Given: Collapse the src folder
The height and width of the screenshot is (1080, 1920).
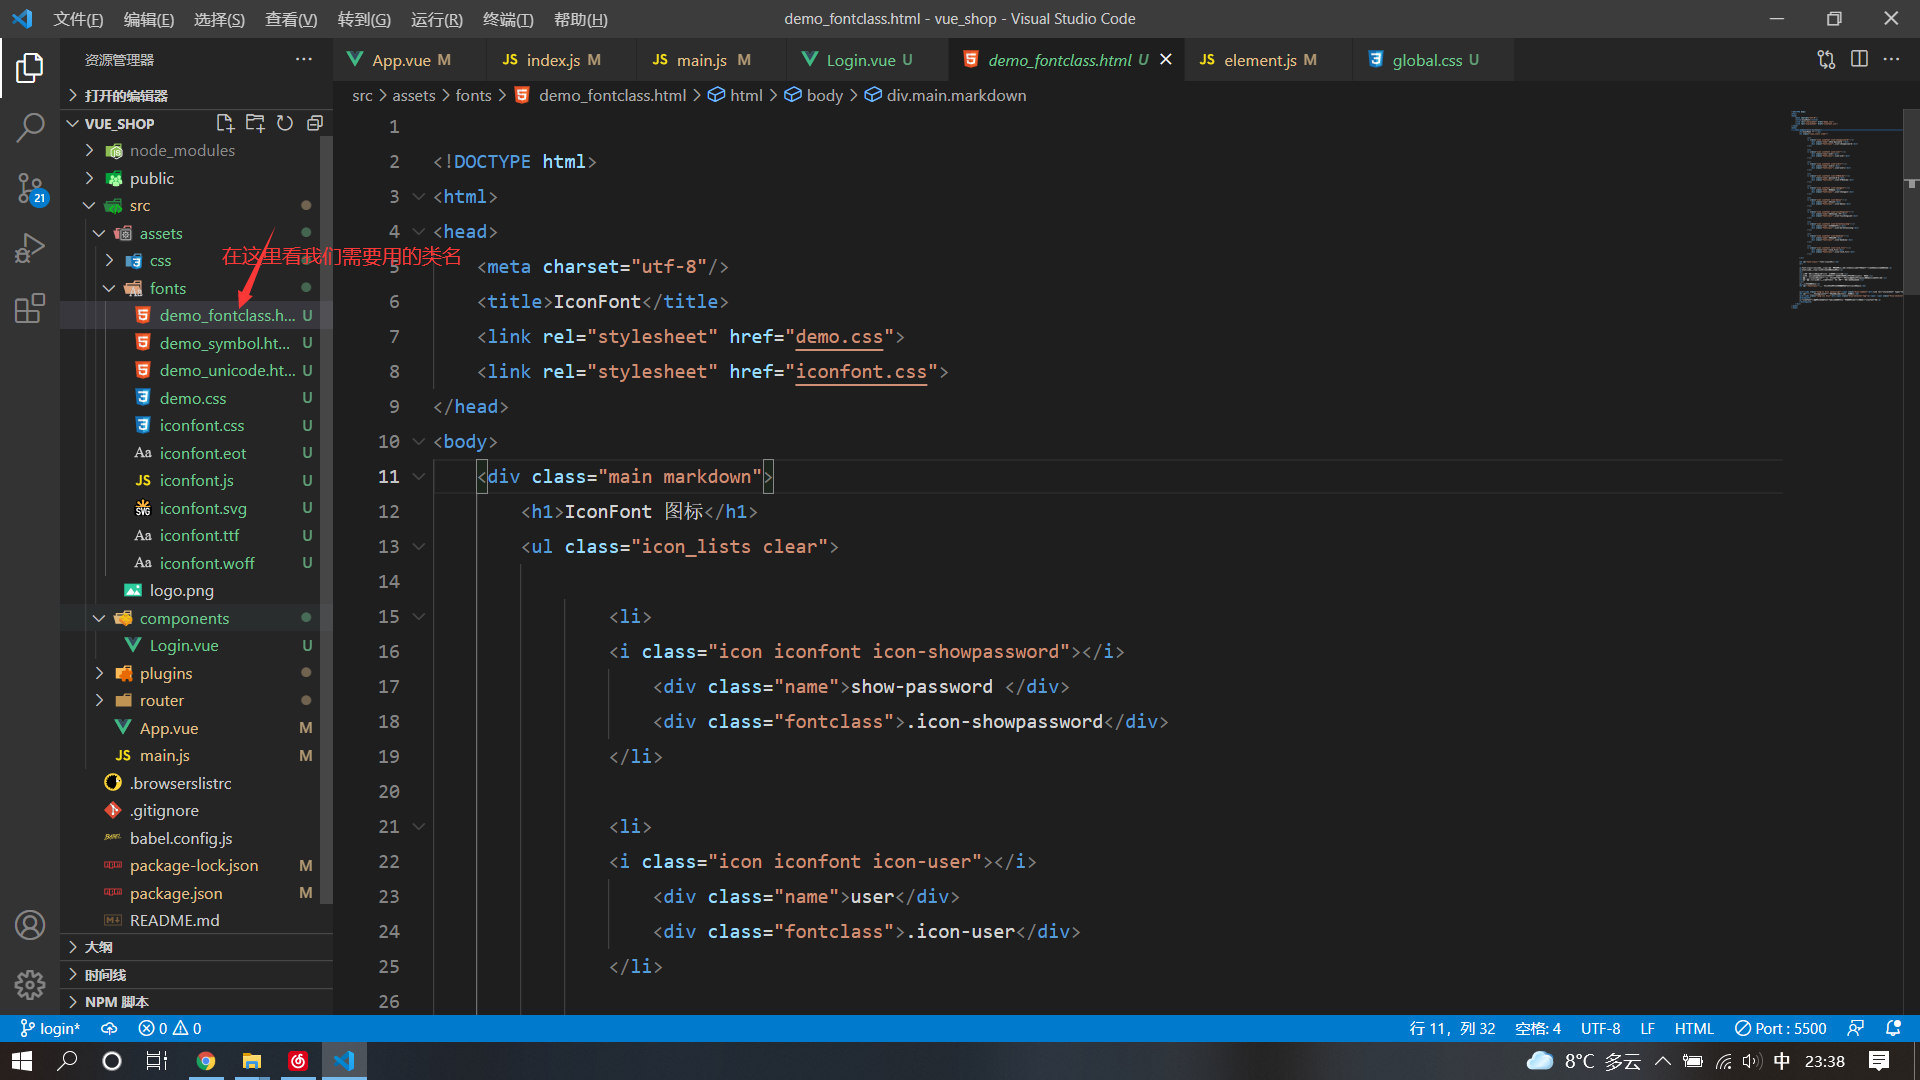Looking at the screenshot, I should pyautogui.click(x=89, y=205).
